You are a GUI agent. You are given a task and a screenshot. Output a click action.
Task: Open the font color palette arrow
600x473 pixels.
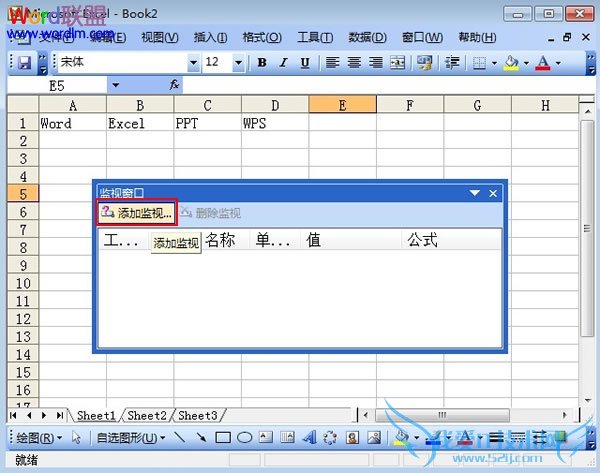tap(558, 63)
